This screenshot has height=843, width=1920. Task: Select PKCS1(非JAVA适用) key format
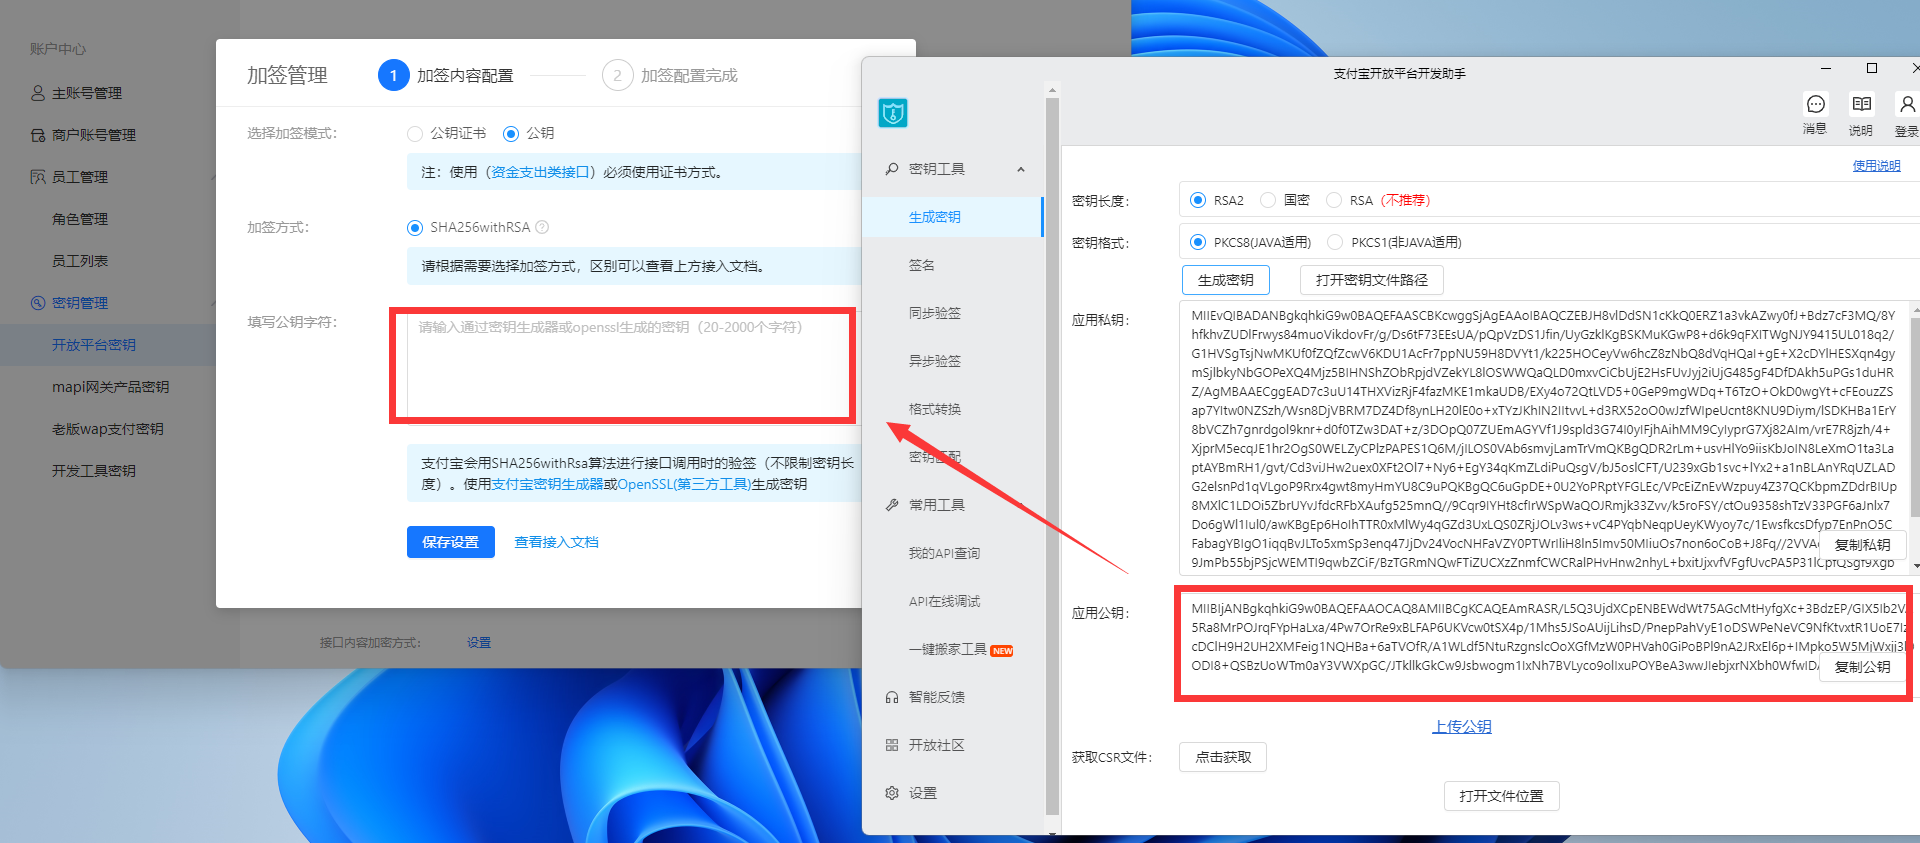click(1335, 242)
